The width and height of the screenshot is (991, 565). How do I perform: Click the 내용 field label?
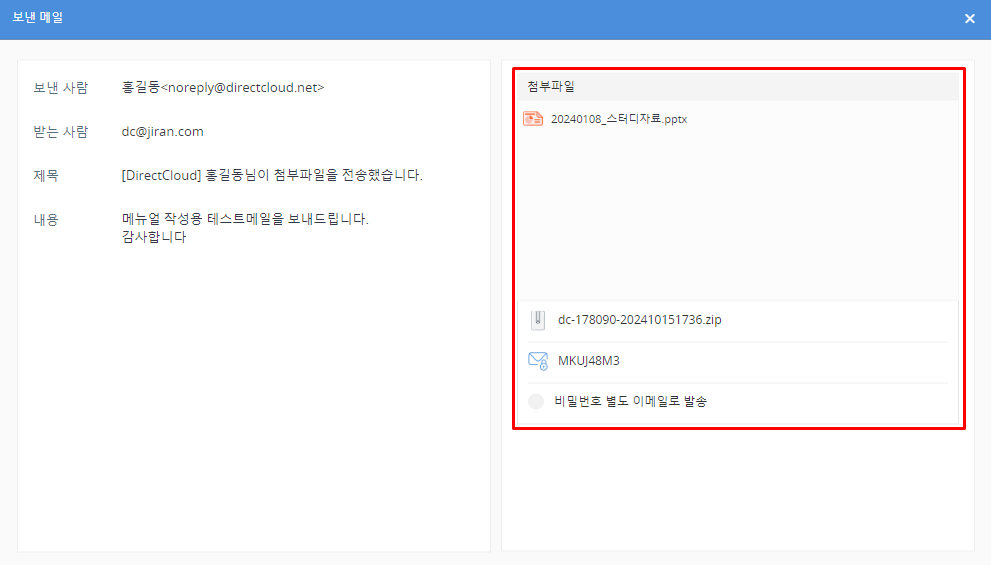pyautogui.click(x=46, y=220)
